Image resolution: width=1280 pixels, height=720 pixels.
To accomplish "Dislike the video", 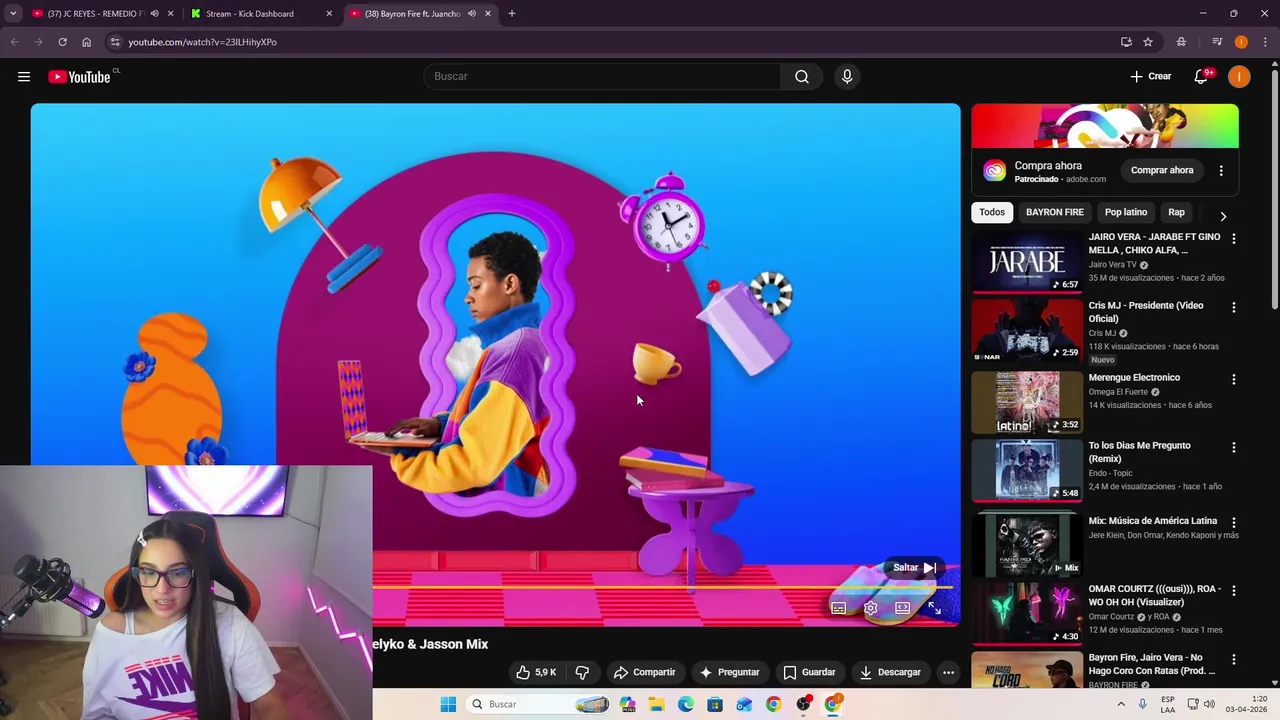I will point(582,672).
